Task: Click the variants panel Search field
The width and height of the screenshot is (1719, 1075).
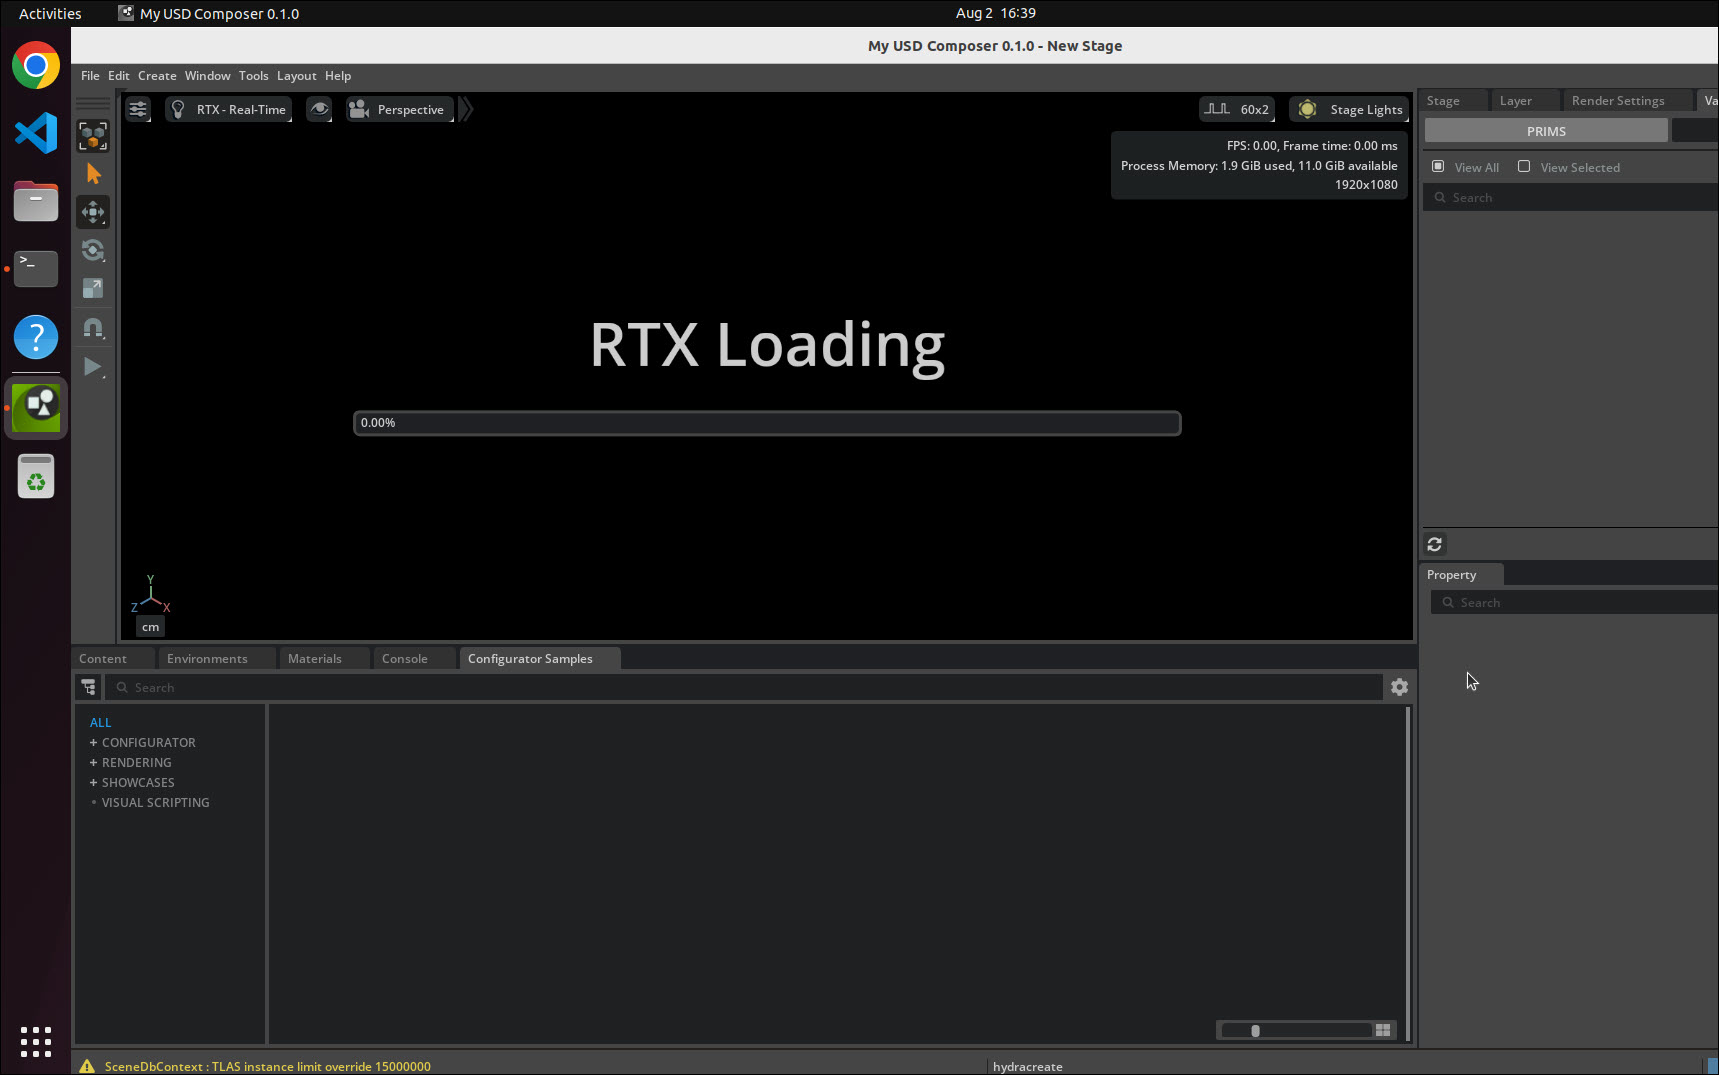Action: tap(1570, 198)
